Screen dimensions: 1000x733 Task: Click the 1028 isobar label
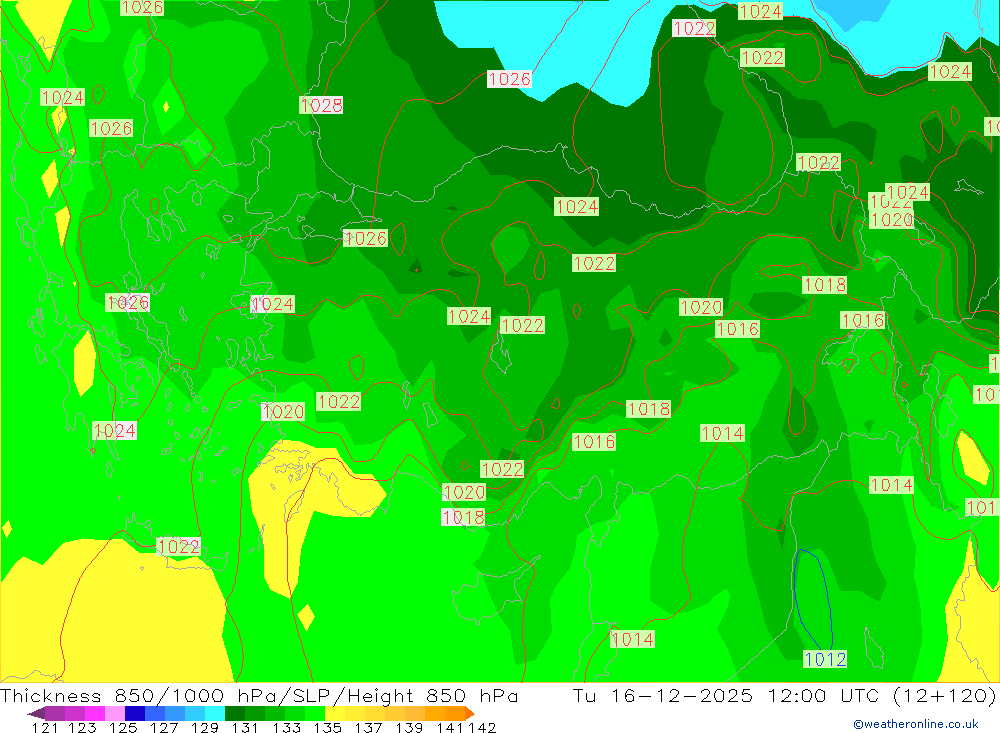(x=321, y=105)
